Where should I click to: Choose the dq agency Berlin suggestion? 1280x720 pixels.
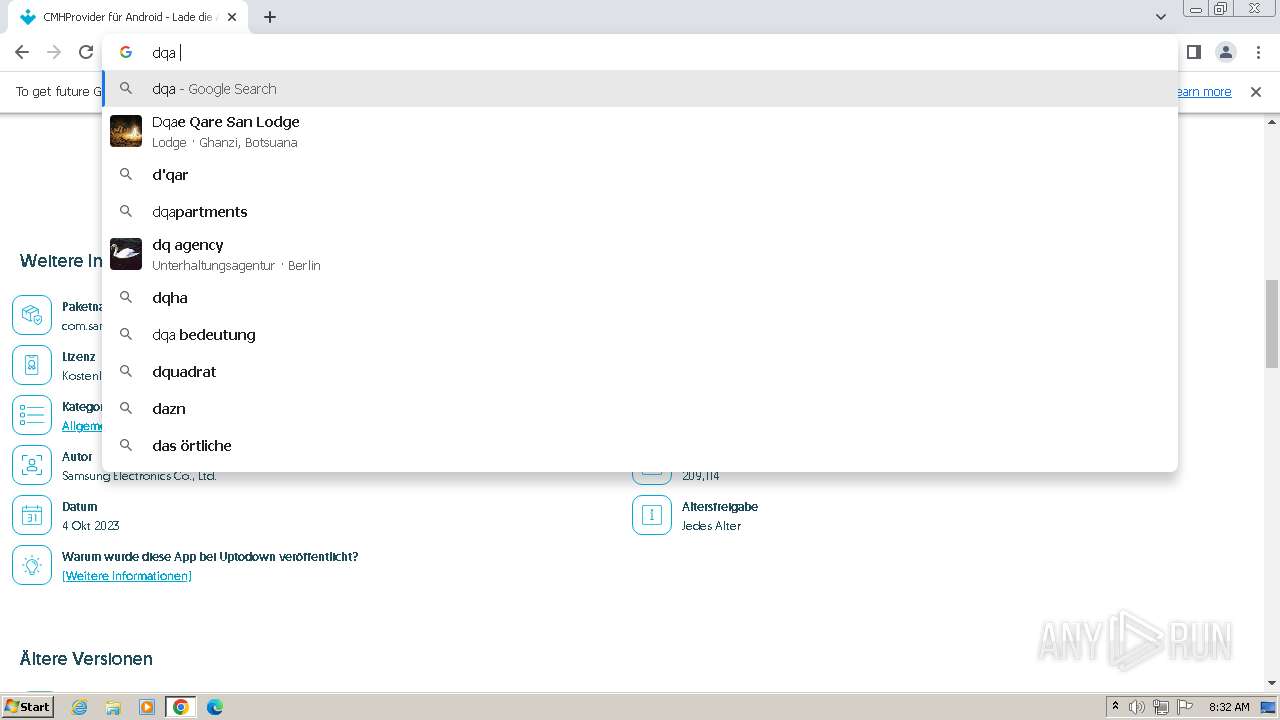coord(640,254)
